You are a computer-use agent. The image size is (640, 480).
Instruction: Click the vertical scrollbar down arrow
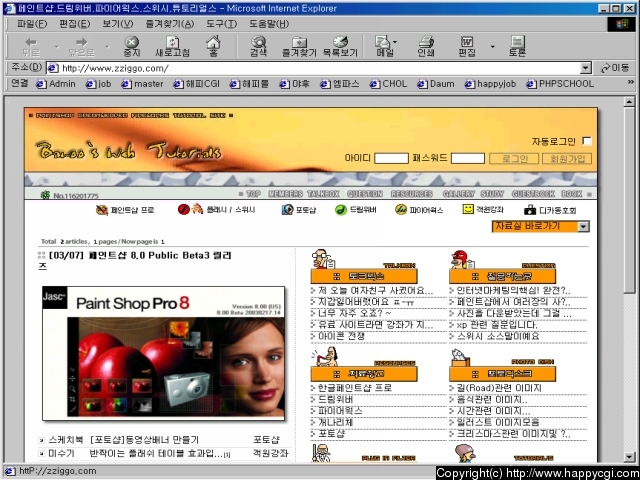[x=629, y=457]
